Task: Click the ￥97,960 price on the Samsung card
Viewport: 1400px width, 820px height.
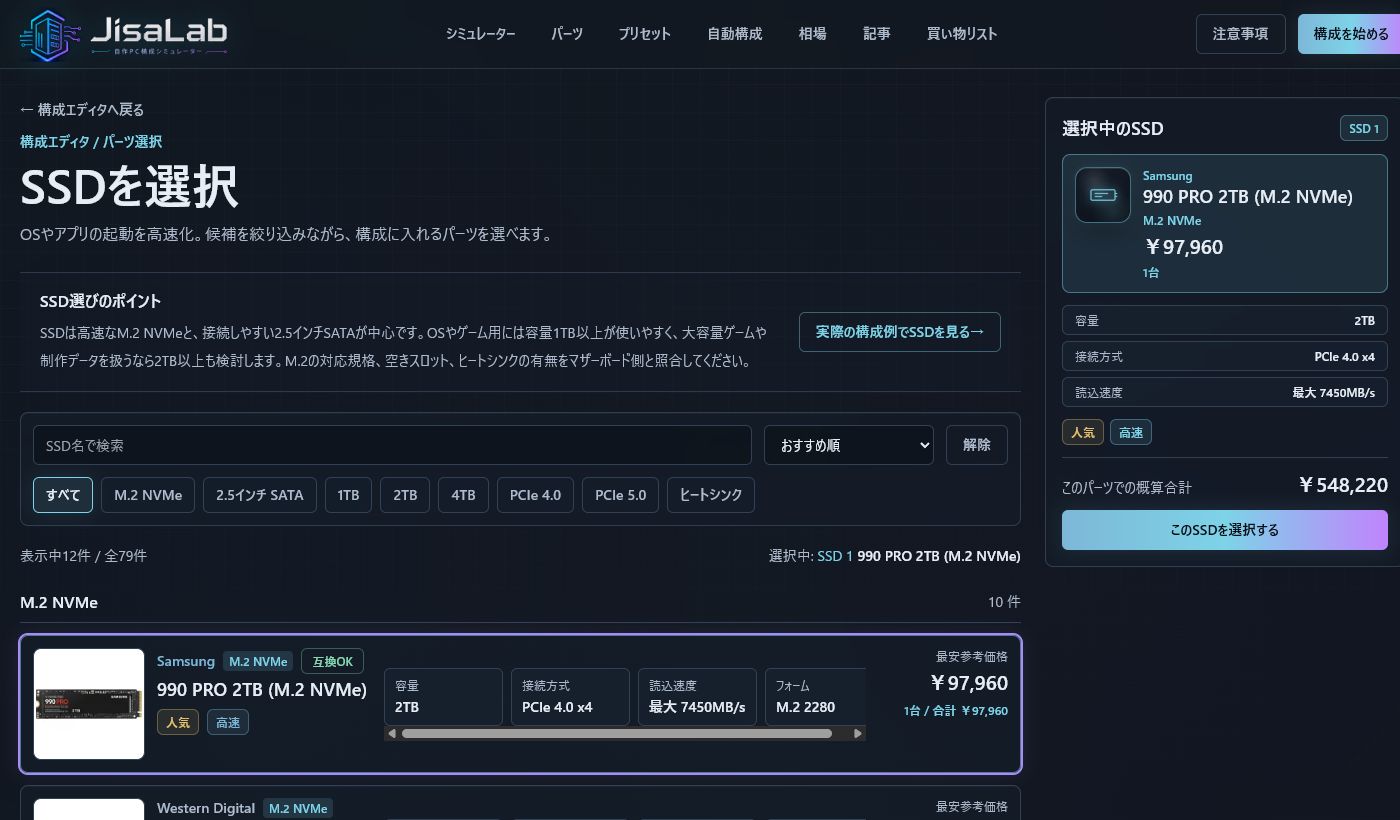Action: coord(969,683)
